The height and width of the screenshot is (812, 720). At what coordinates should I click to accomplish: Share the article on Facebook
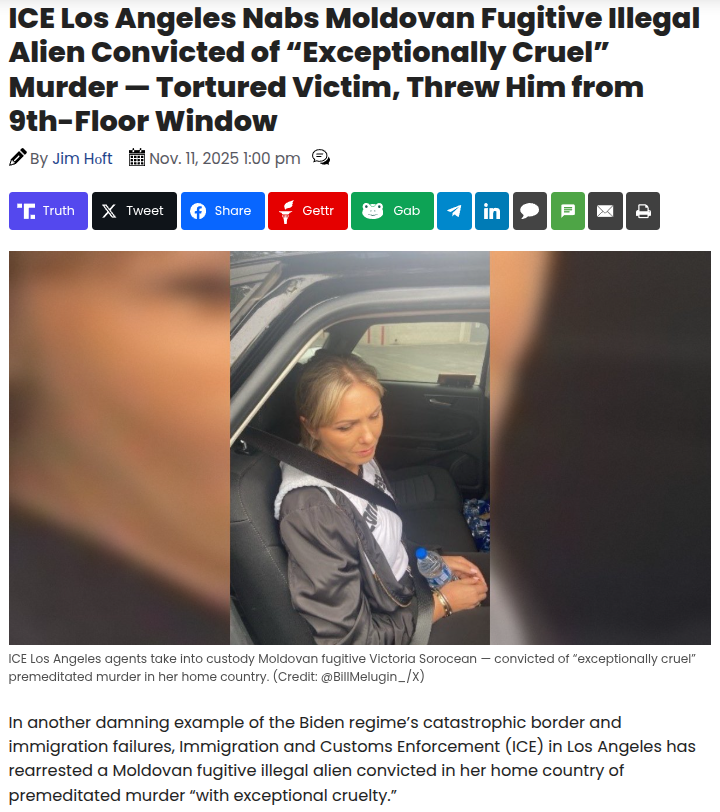(x=223, y=211)
